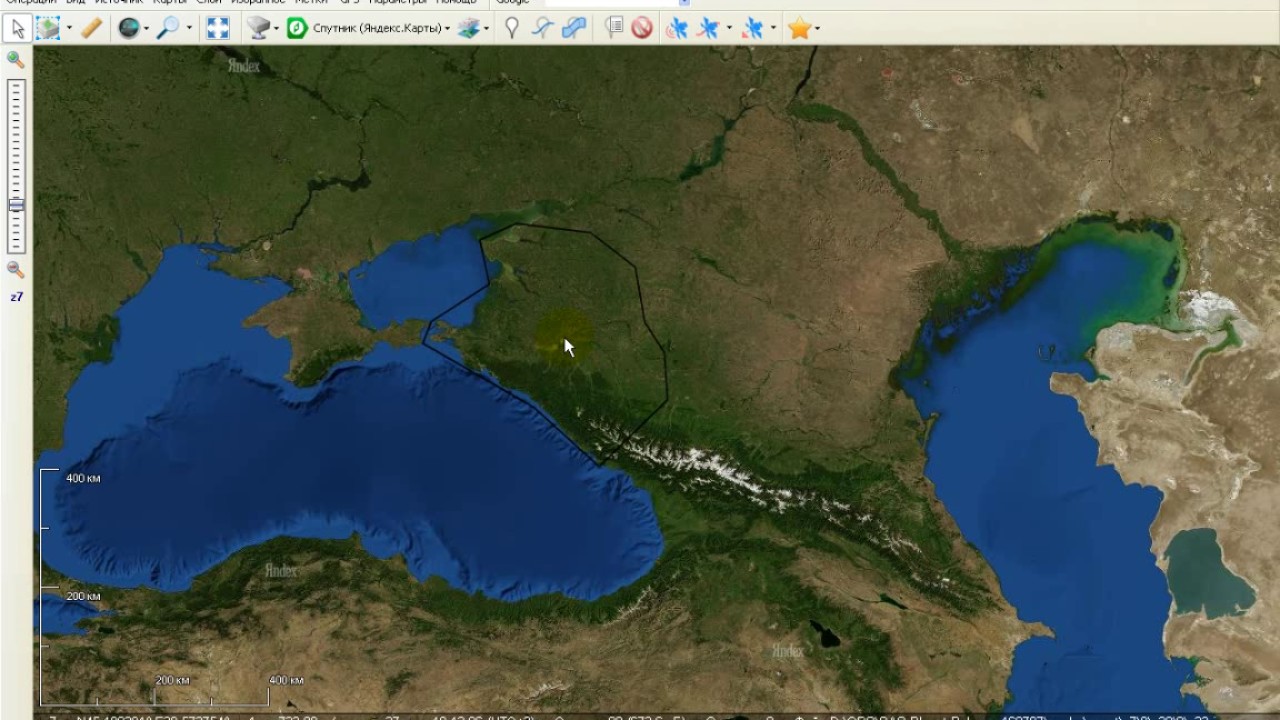Expand the layers icon dropdown arrow

point(487,28)
